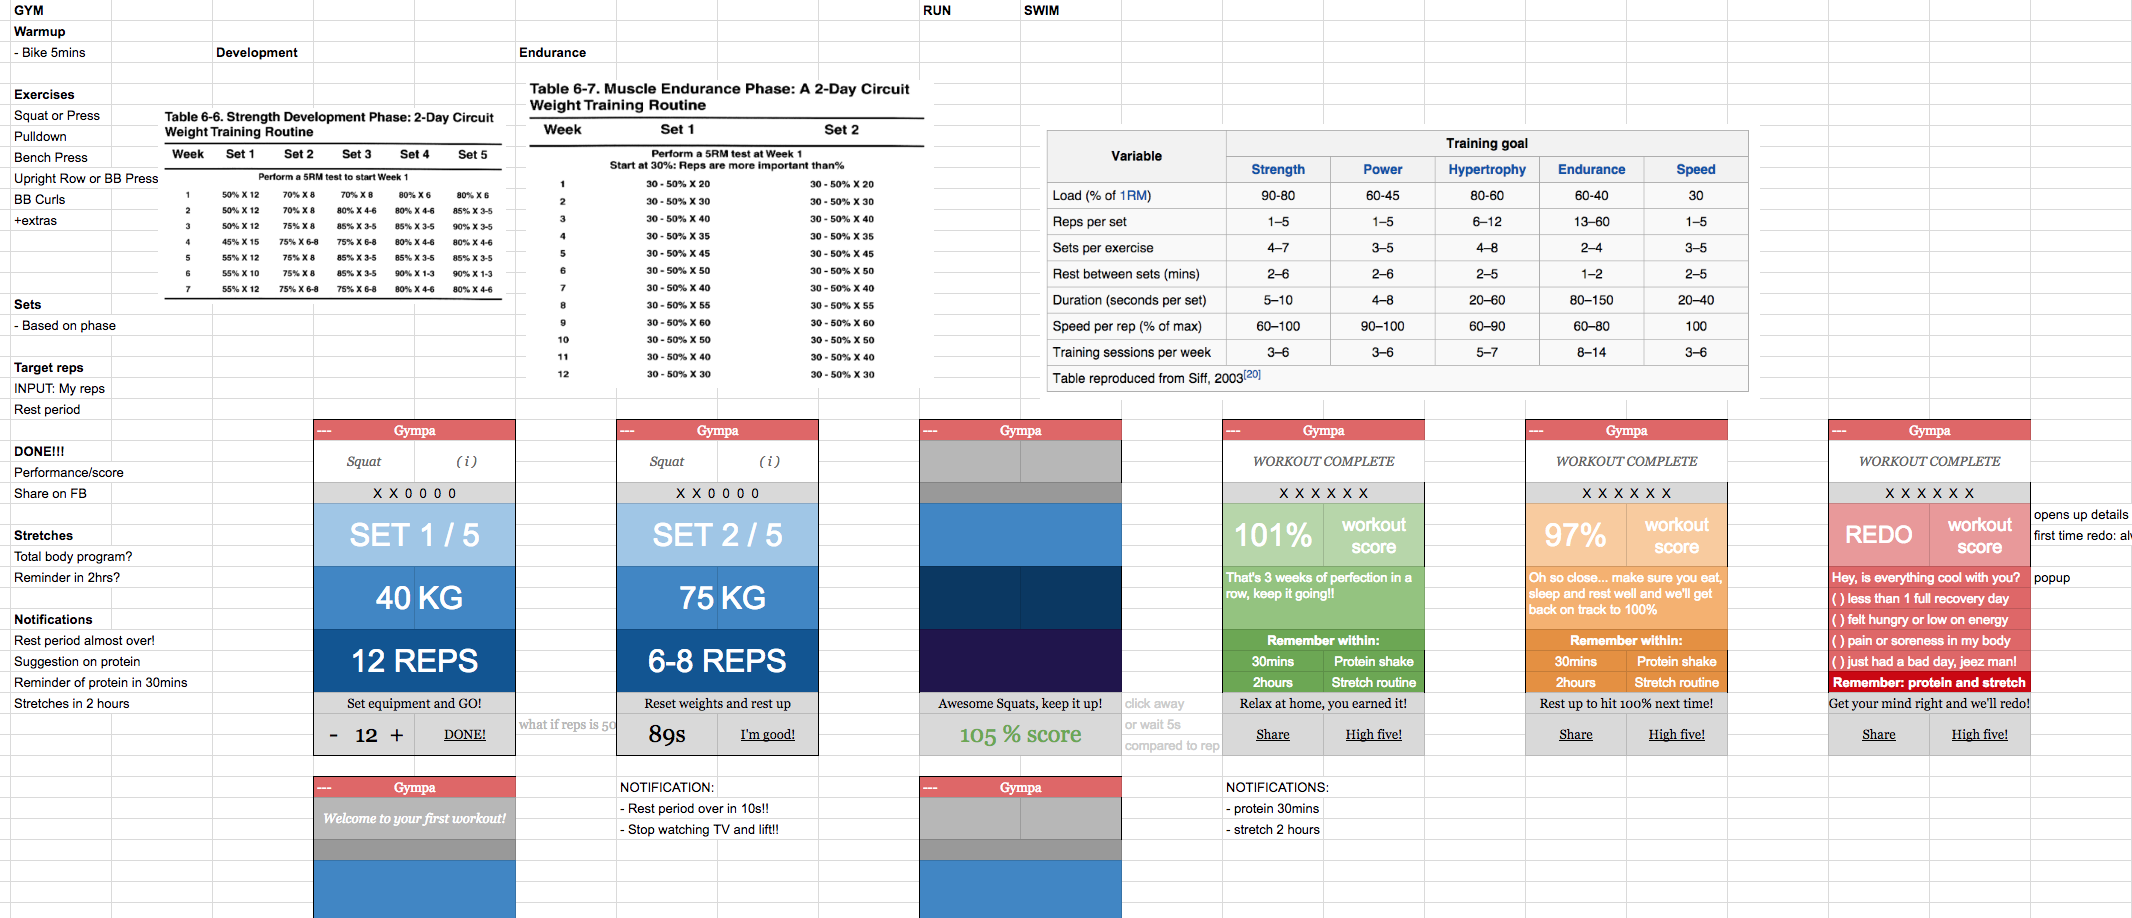Open the Strength link in Training goal table
This screenshot has width=2132, height=918.
[x=1278, y=169]
